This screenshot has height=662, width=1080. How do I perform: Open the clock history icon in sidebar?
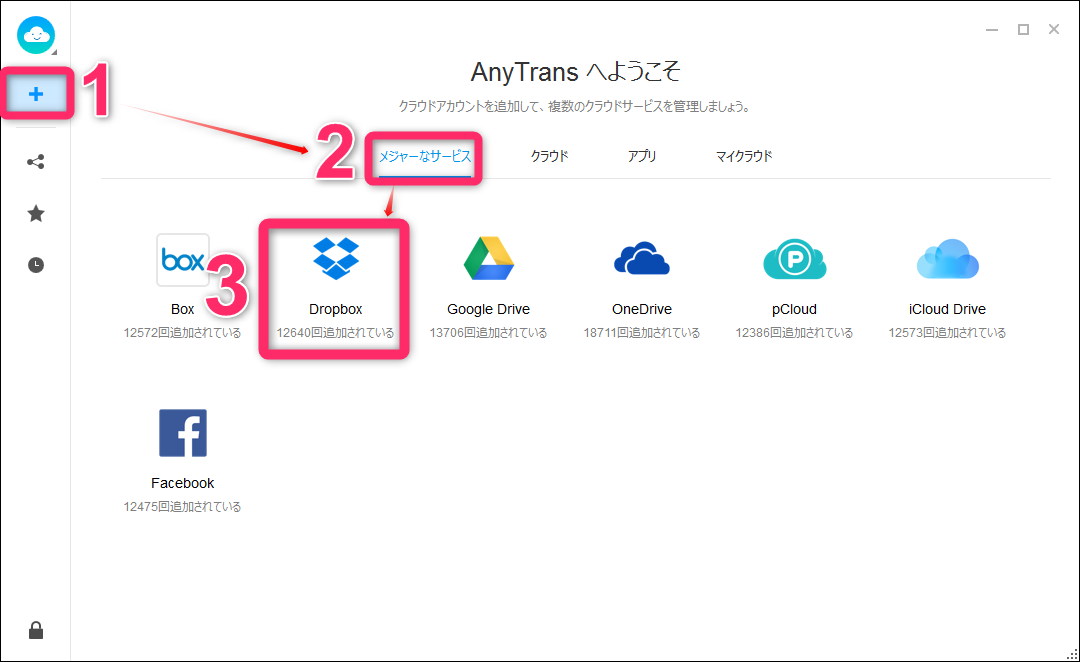pyautogui.click(x=36, y=265)
